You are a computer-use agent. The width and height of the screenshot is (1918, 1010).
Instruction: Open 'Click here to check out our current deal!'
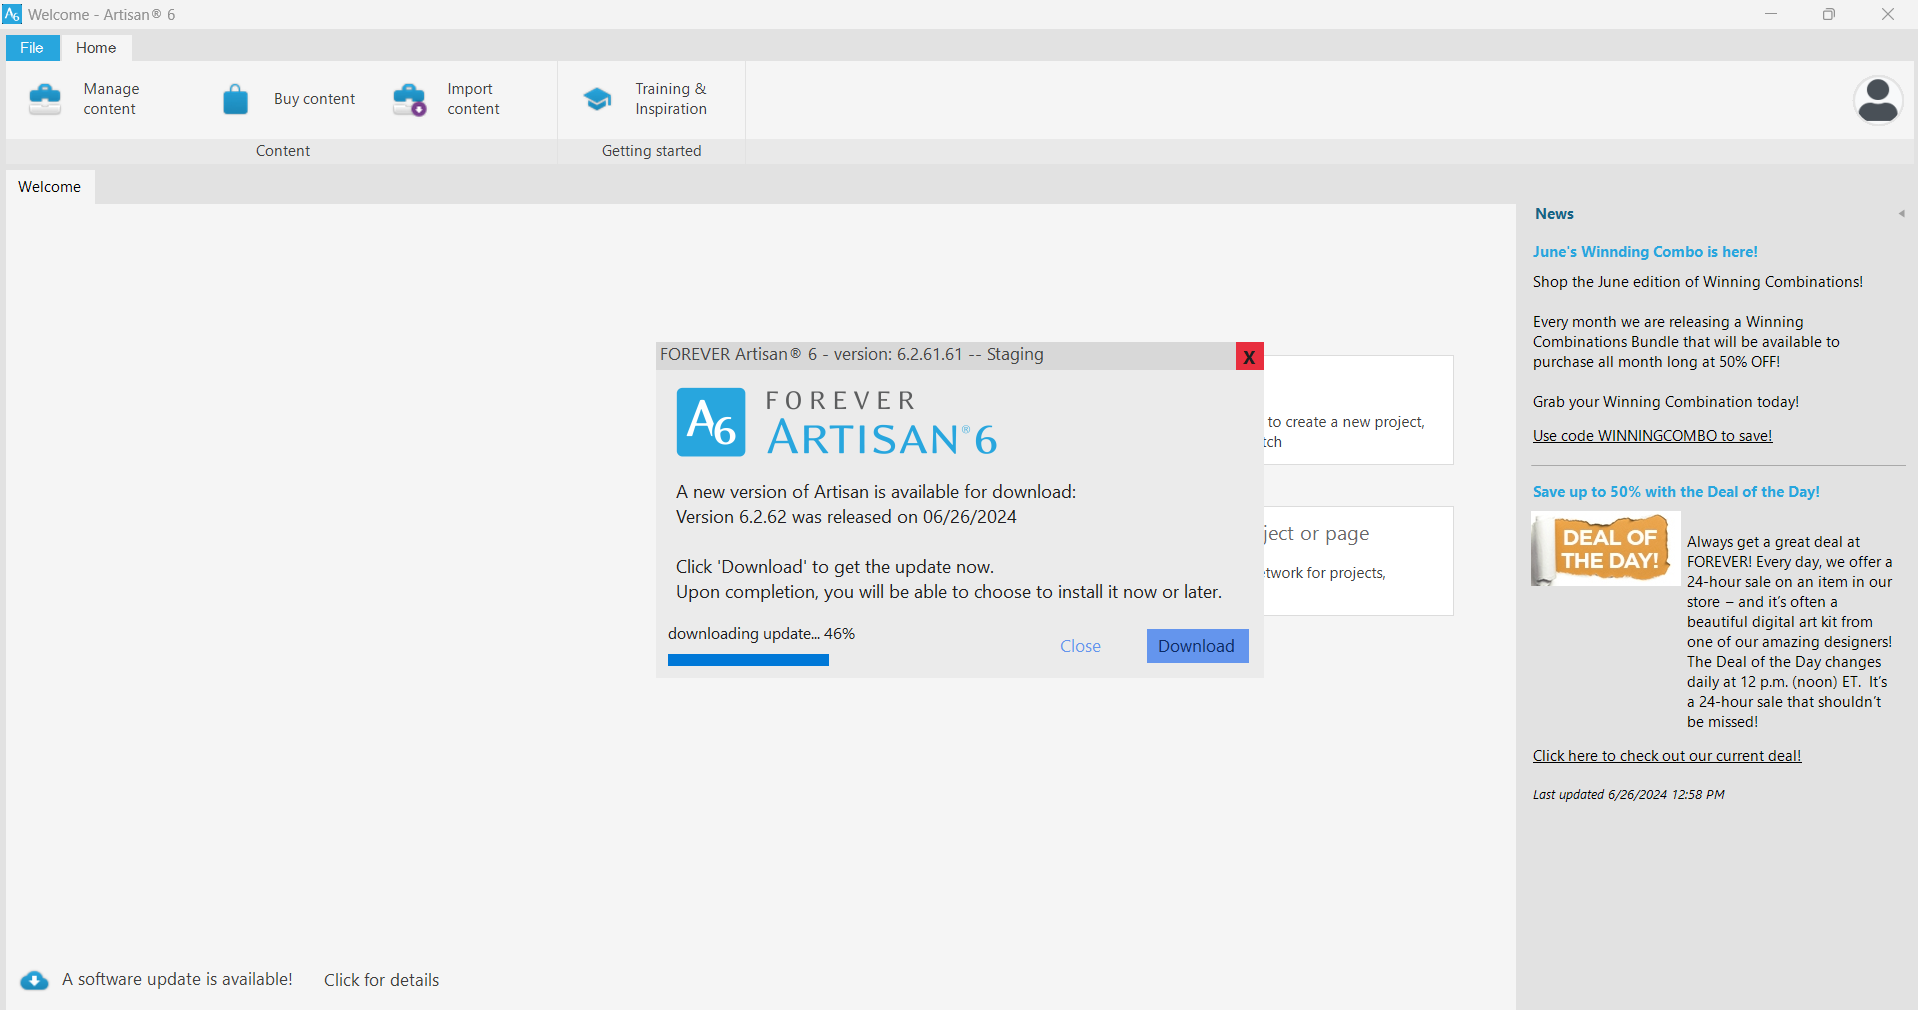[1667, 755]
